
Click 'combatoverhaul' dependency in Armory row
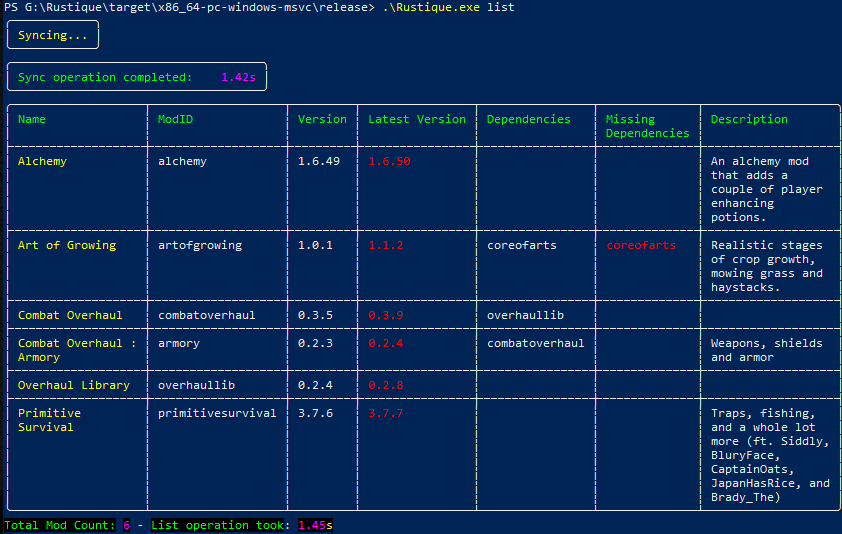535,343
